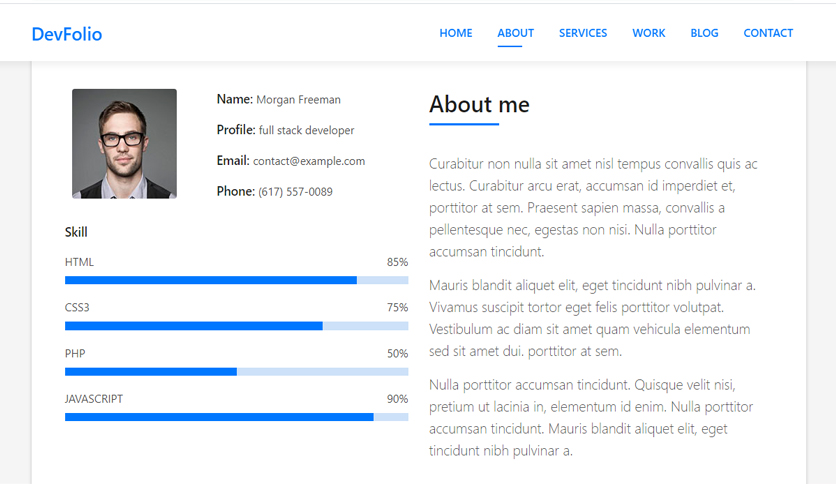Click the CSS3 skill progress bar
Image resolution: width=836 pixels, height=484 pixels.
237,326
